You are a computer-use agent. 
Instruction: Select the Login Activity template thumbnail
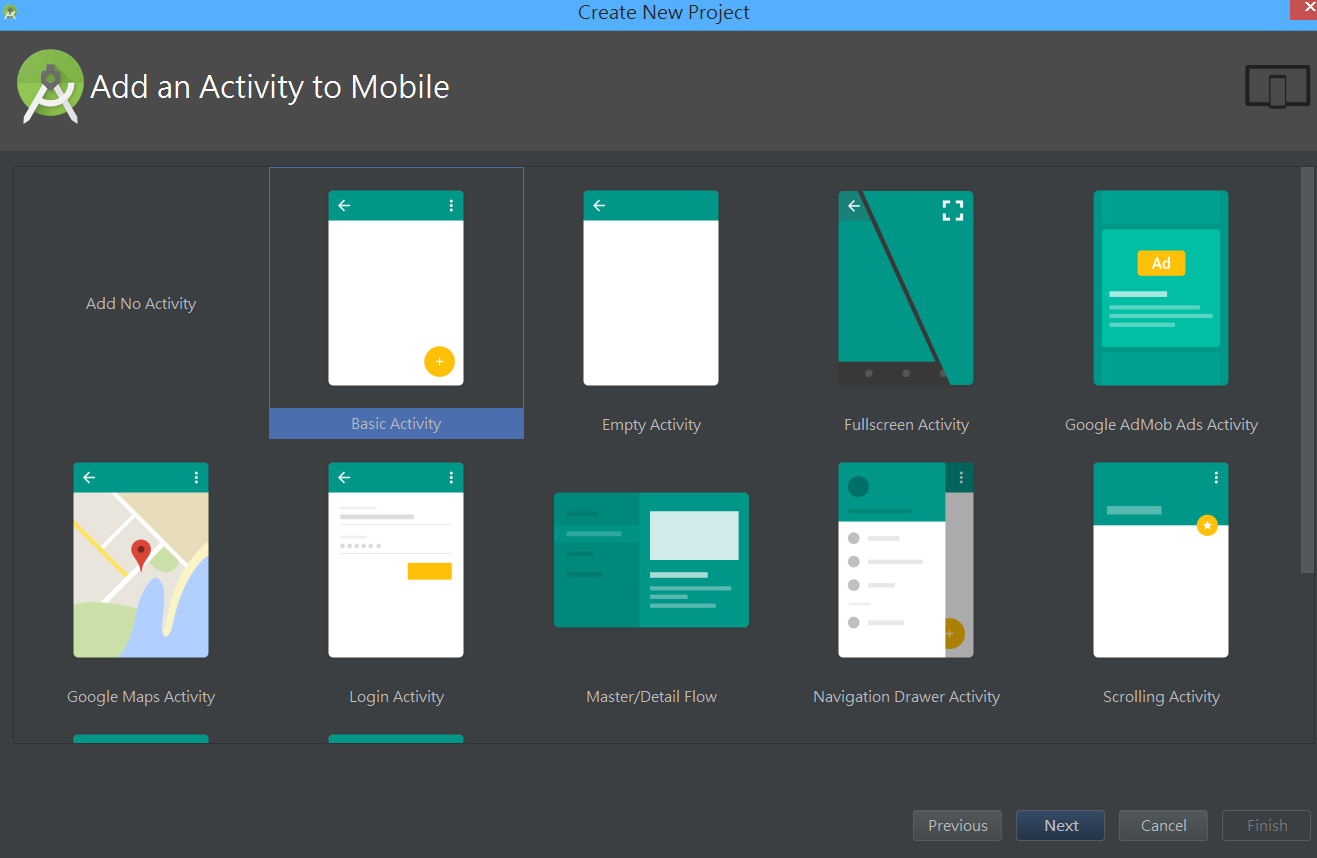(396, 560)
